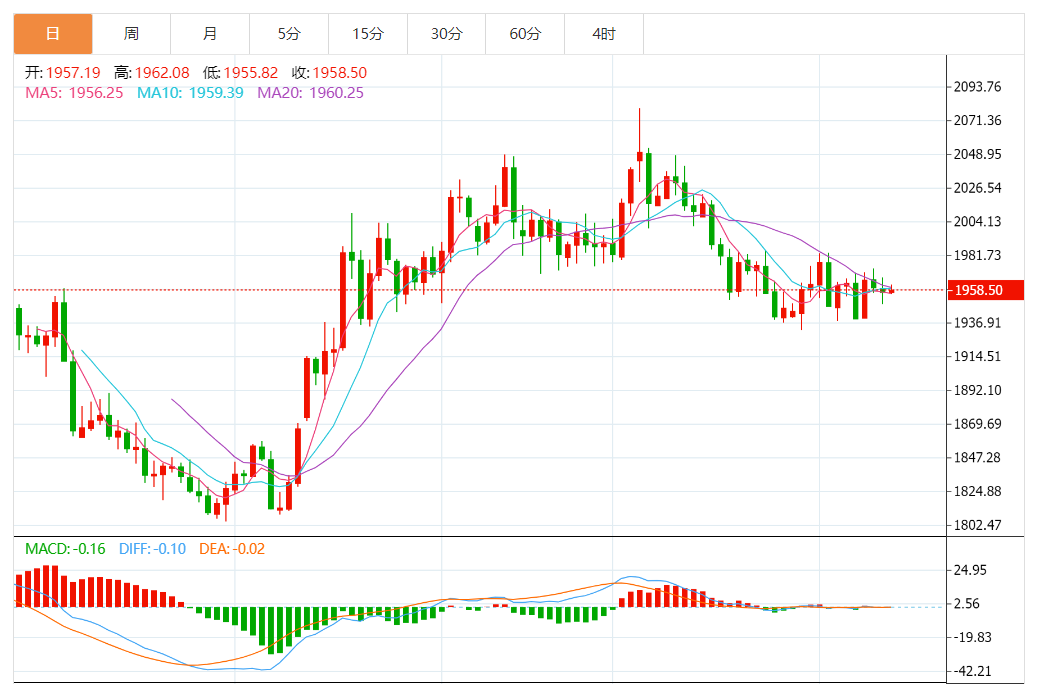Click the MA10: 1959.39 indicator label
Screen dimensions: 1038x684
click(x=191, y=93)
